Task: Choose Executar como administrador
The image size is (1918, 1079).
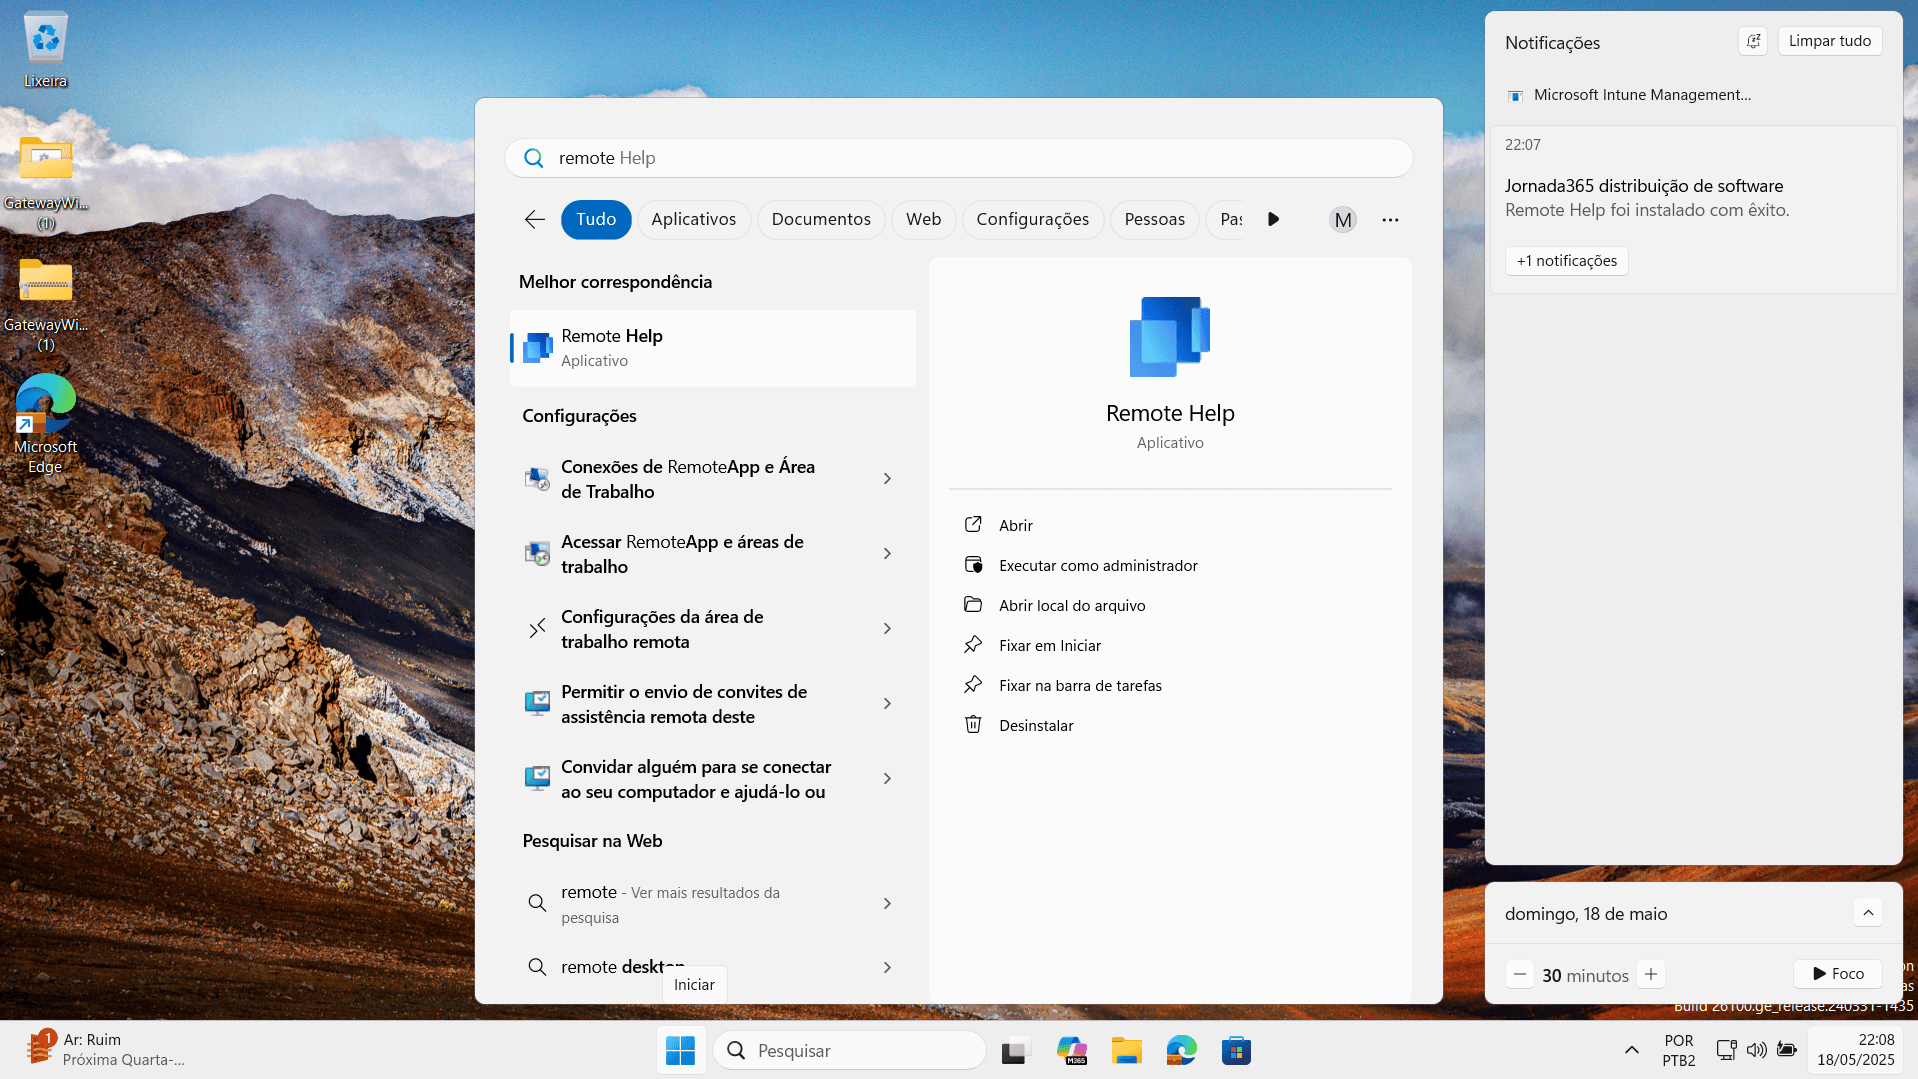Action: point(1097,565)
